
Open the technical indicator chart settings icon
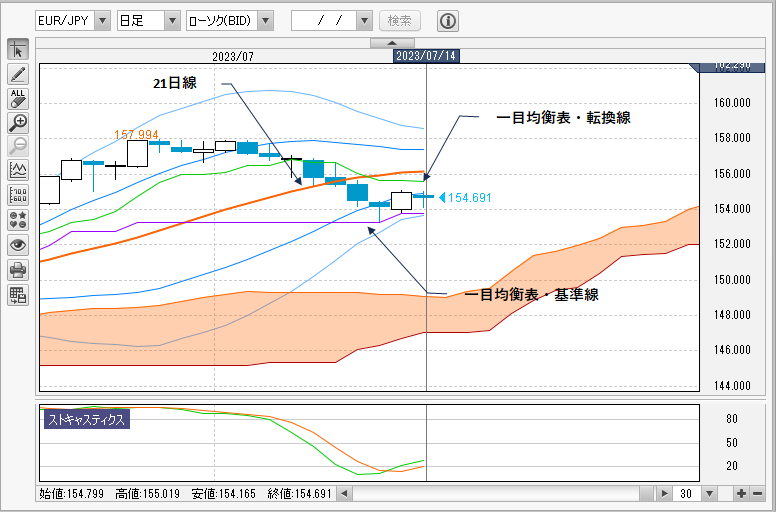(x=18, y=172)
